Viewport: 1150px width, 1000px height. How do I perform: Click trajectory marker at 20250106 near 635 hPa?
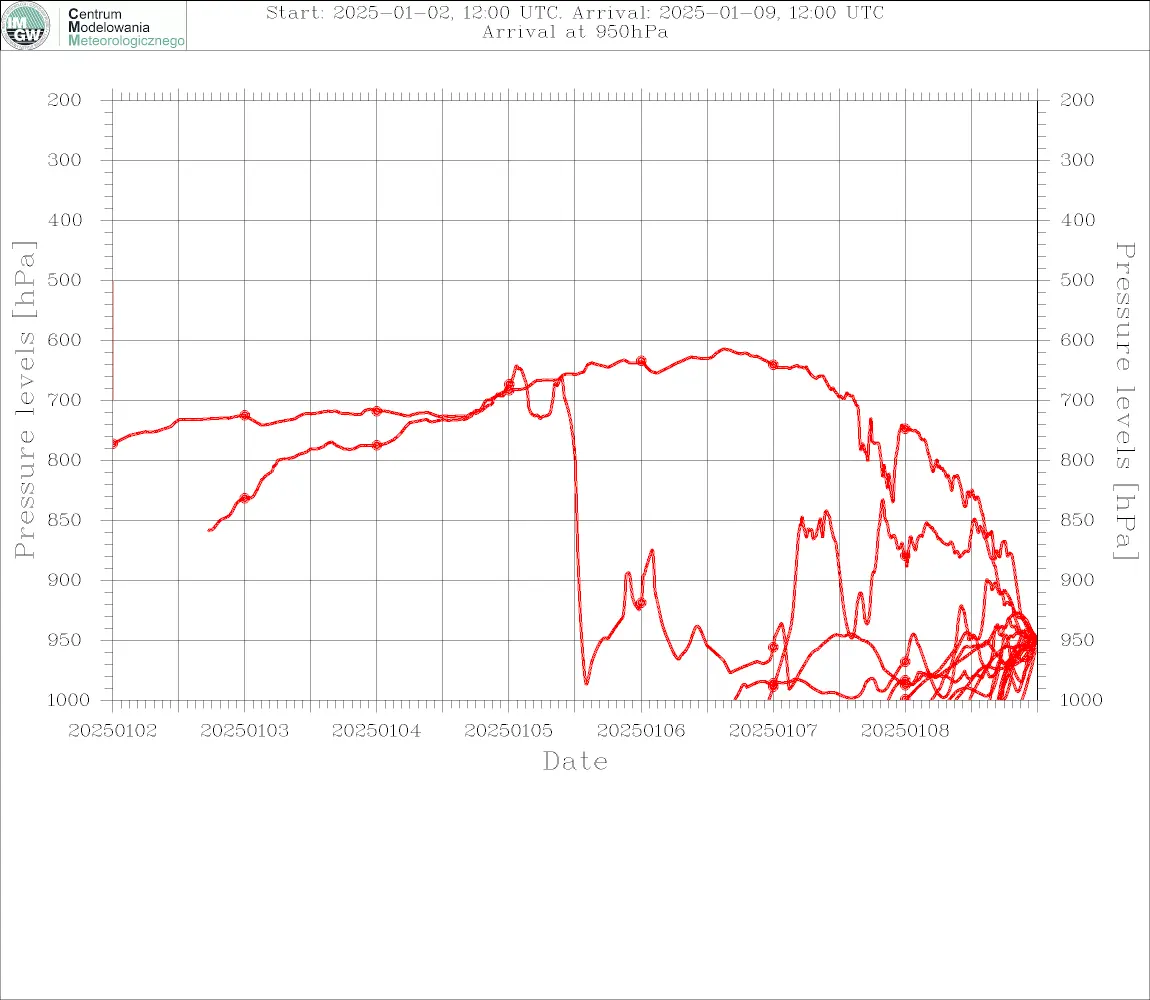click(x=642, y=361)
